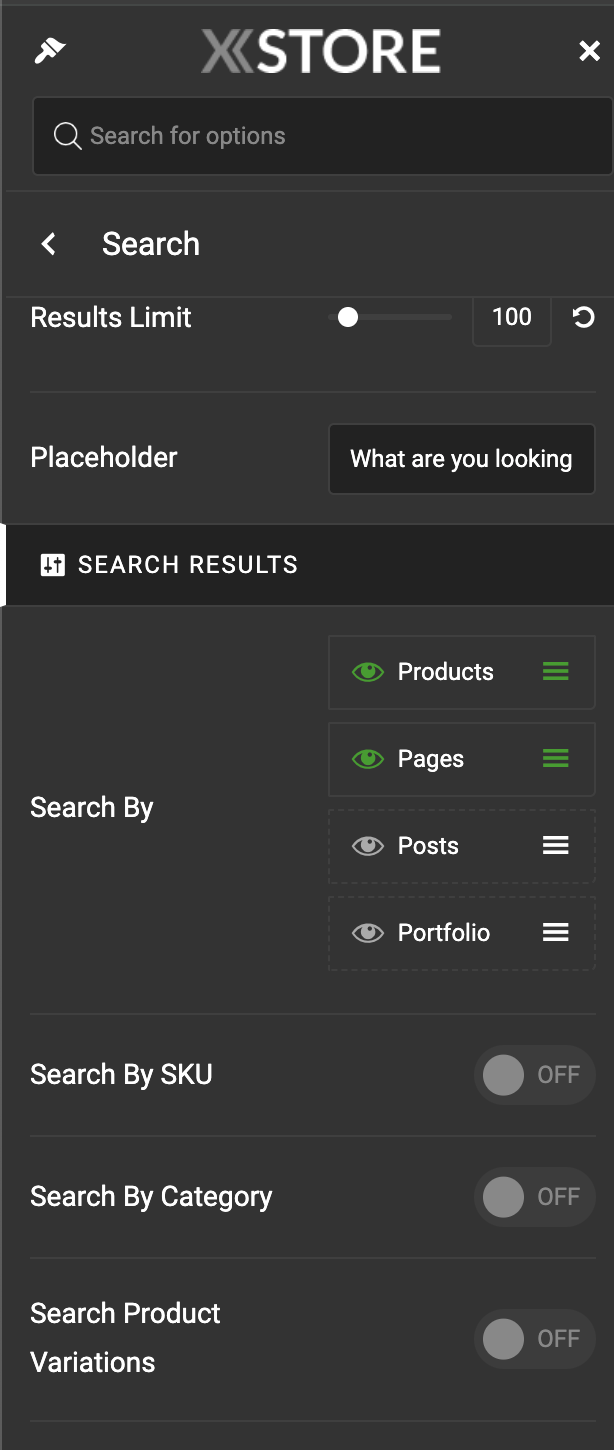Viewport: 614px width, 1450px height.
Task: Hide Products via its eye icon
Action: 368,672
